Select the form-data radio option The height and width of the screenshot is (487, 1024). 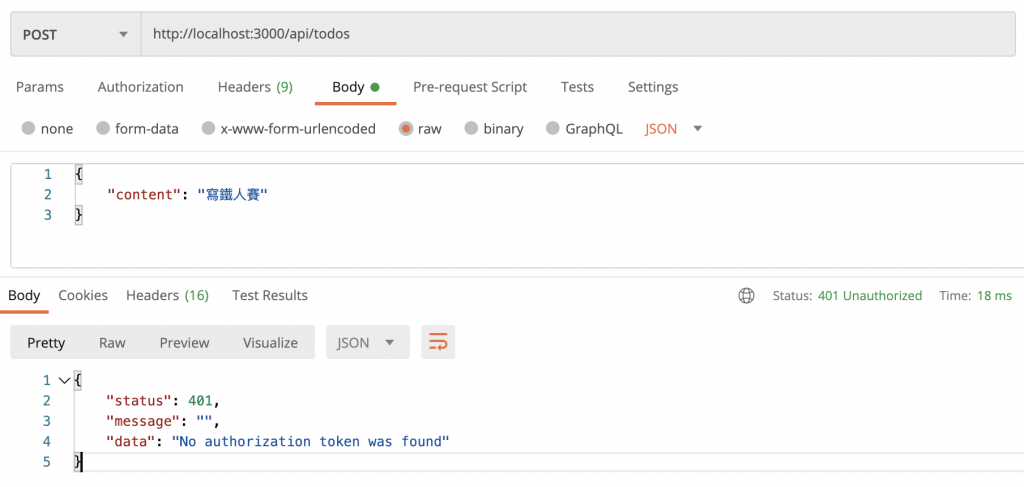tap(103, 129)
